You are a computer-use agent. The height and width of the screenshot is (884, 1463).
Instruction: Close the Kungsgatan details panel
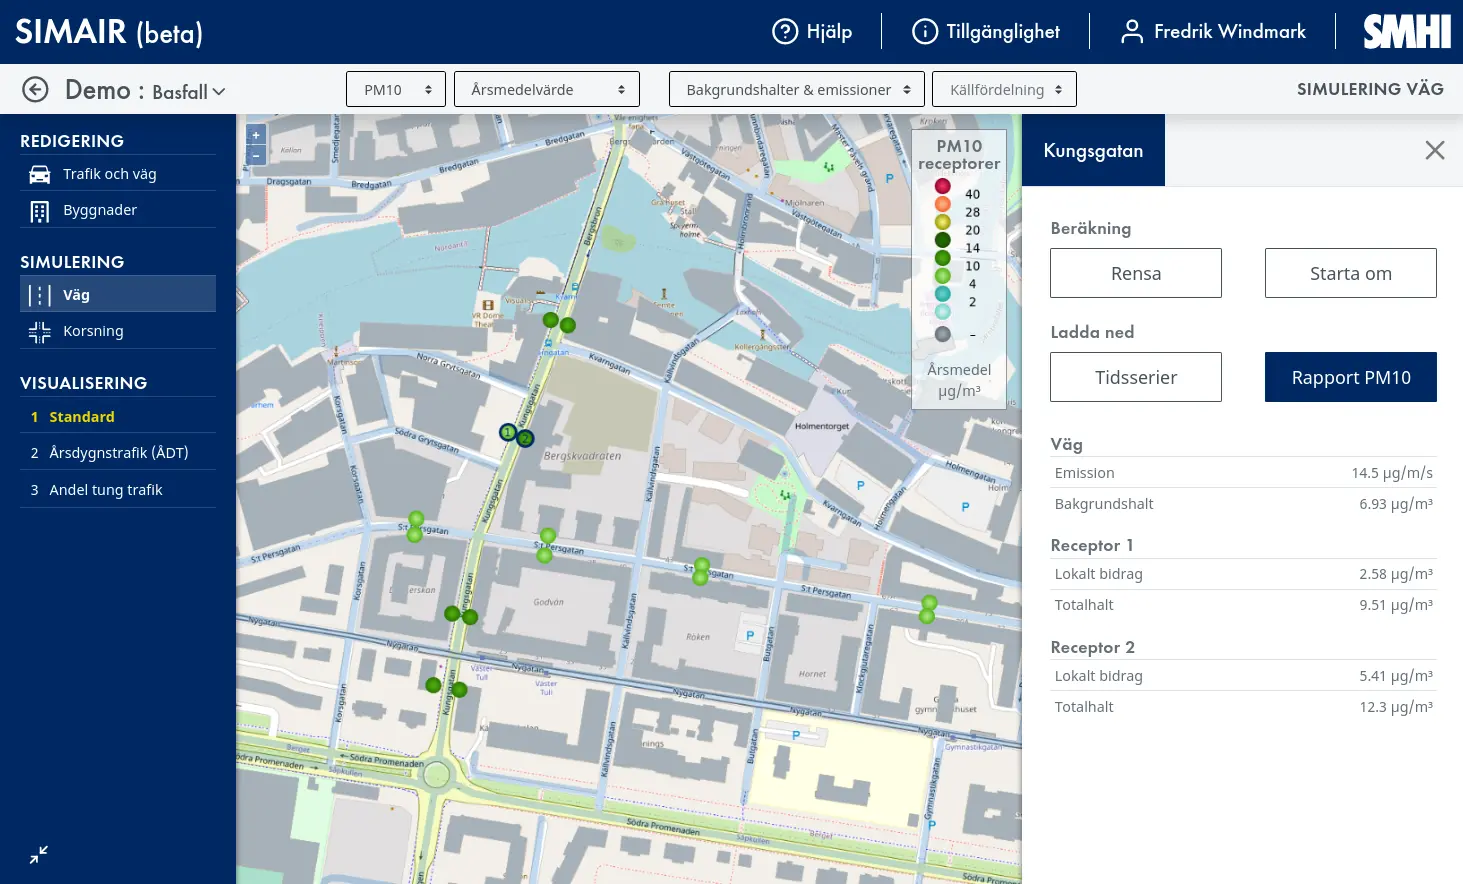tap(1435, 150)
